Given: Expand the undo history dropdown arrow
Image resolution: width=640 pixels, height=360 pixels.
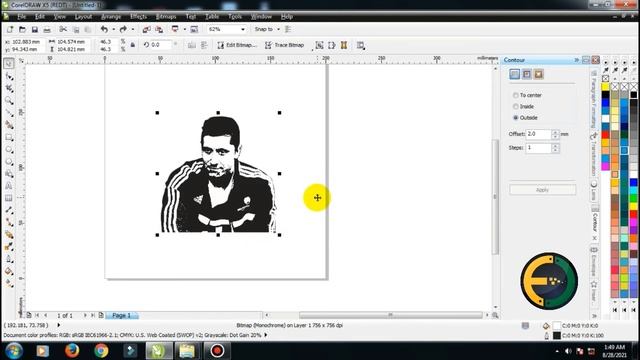Looking at the screenshot, I should pyautogui.click(x=113, y=29).
